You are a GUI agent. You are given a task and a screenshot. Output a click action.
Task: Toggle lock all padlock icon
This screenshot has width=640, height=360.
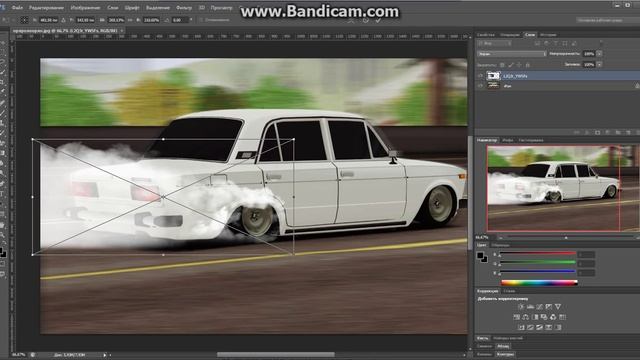coord(527,65)
